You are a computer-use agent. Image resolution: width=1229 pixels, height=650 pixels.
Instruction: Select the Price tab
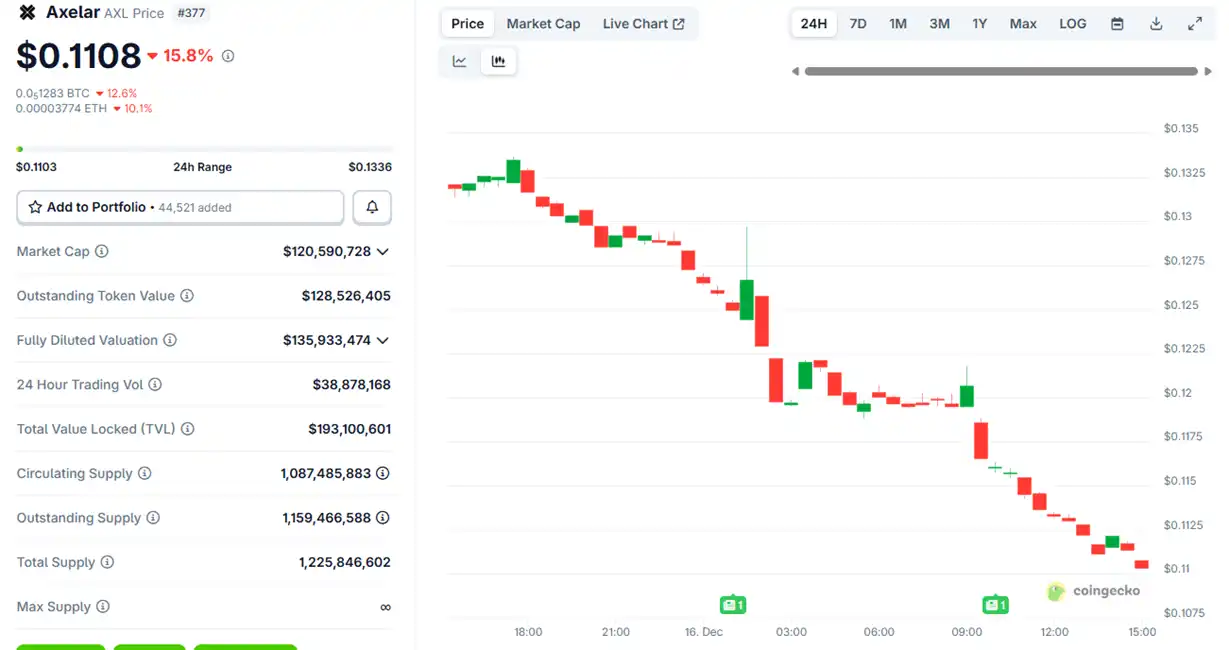point(467,23)
